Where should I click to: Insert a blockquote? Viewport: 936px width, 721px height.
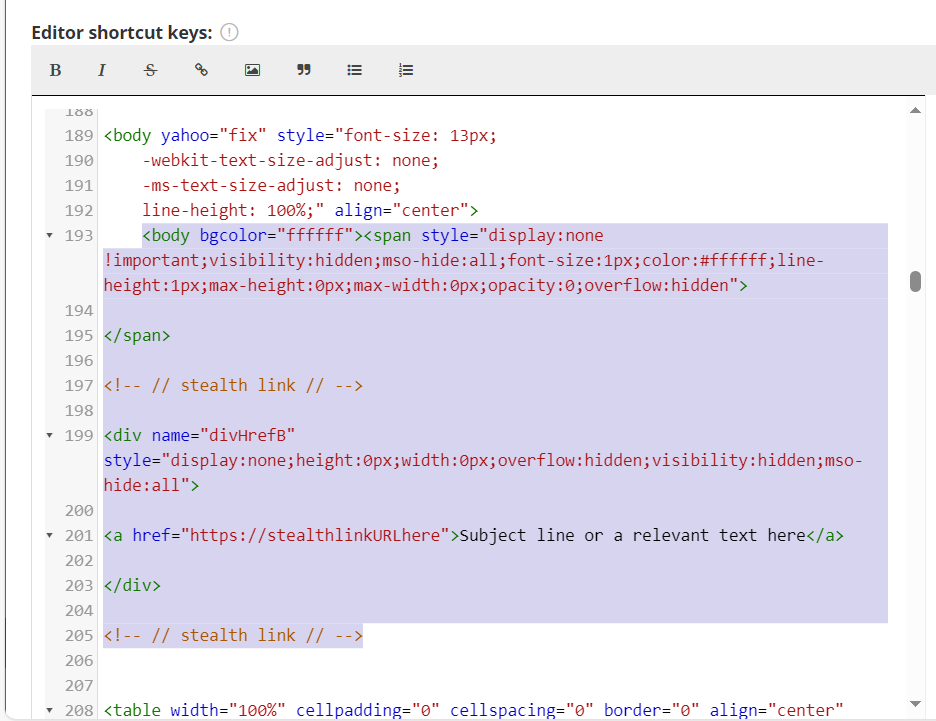(x=303, y=69)
